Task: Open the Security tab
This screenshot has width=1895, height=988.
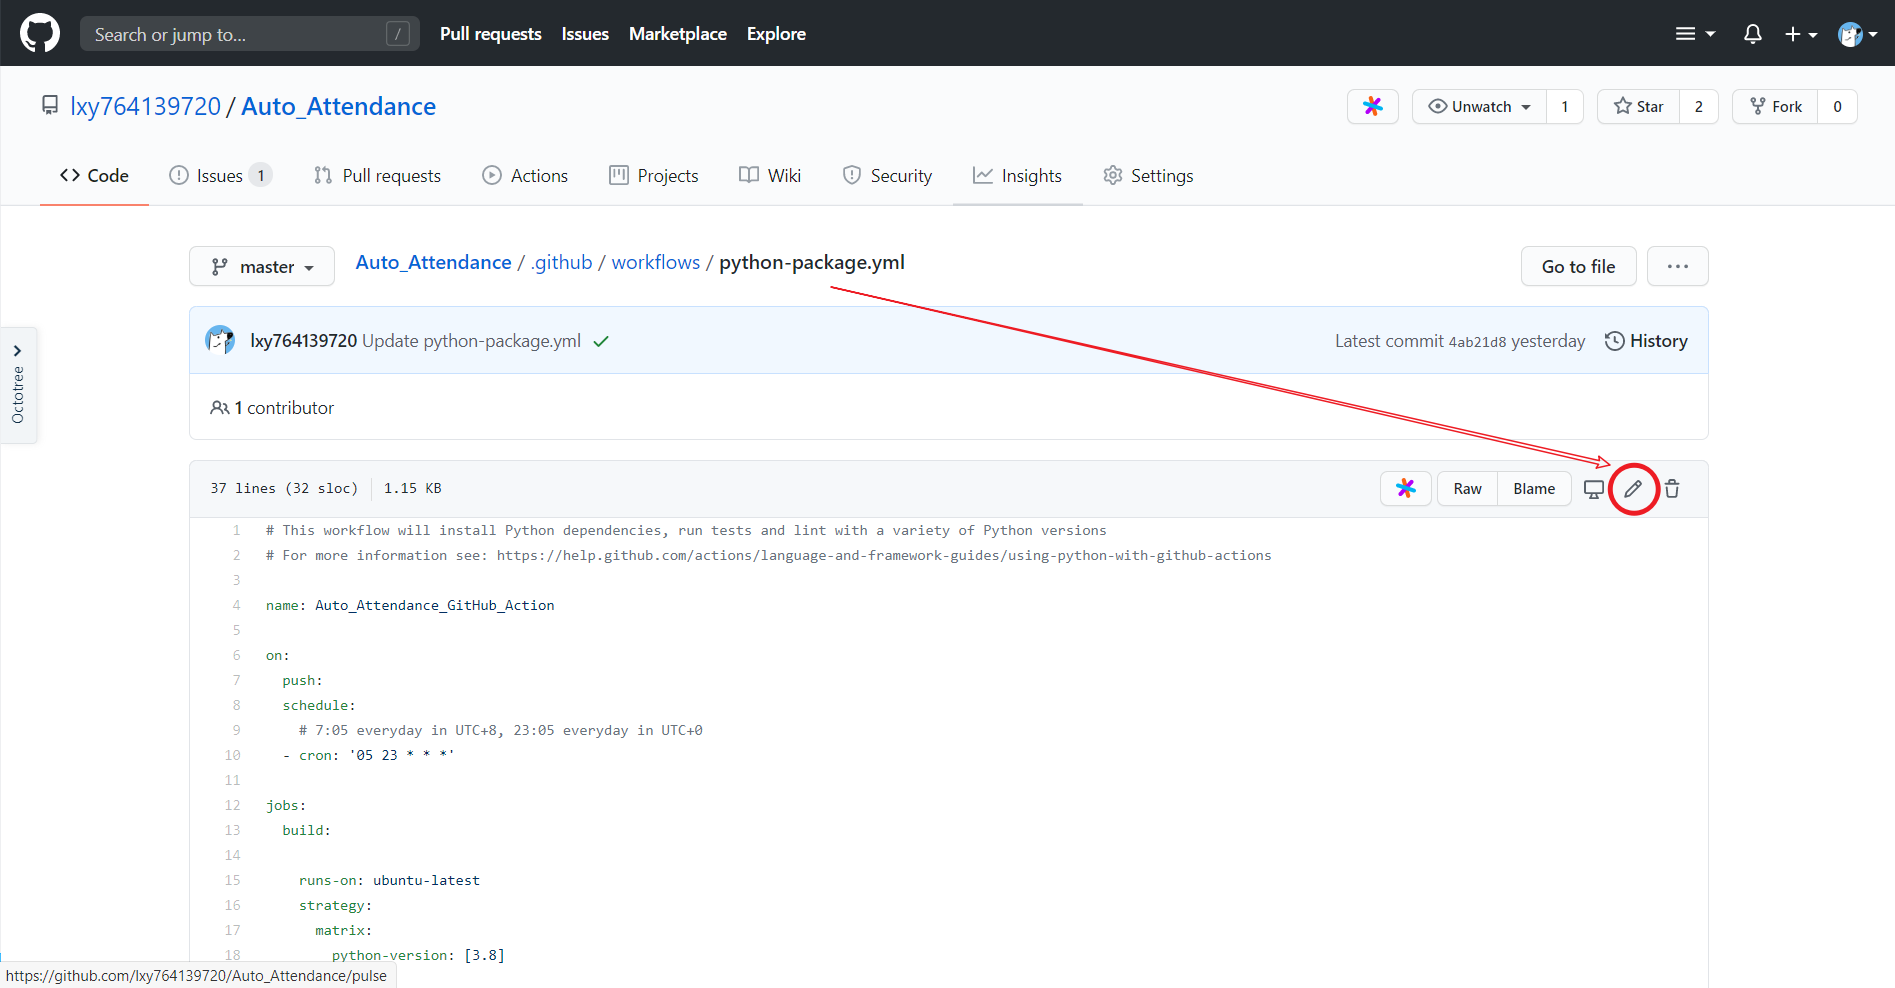Action: point(887,176)
